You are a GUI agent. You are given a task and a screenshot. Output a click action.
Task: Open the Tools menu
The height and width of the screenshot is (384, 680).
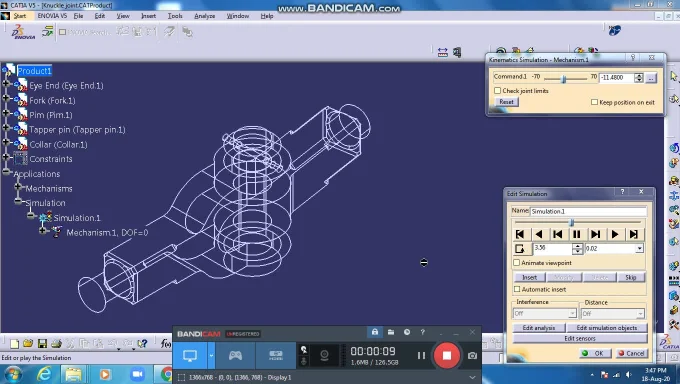pos(175,16)
